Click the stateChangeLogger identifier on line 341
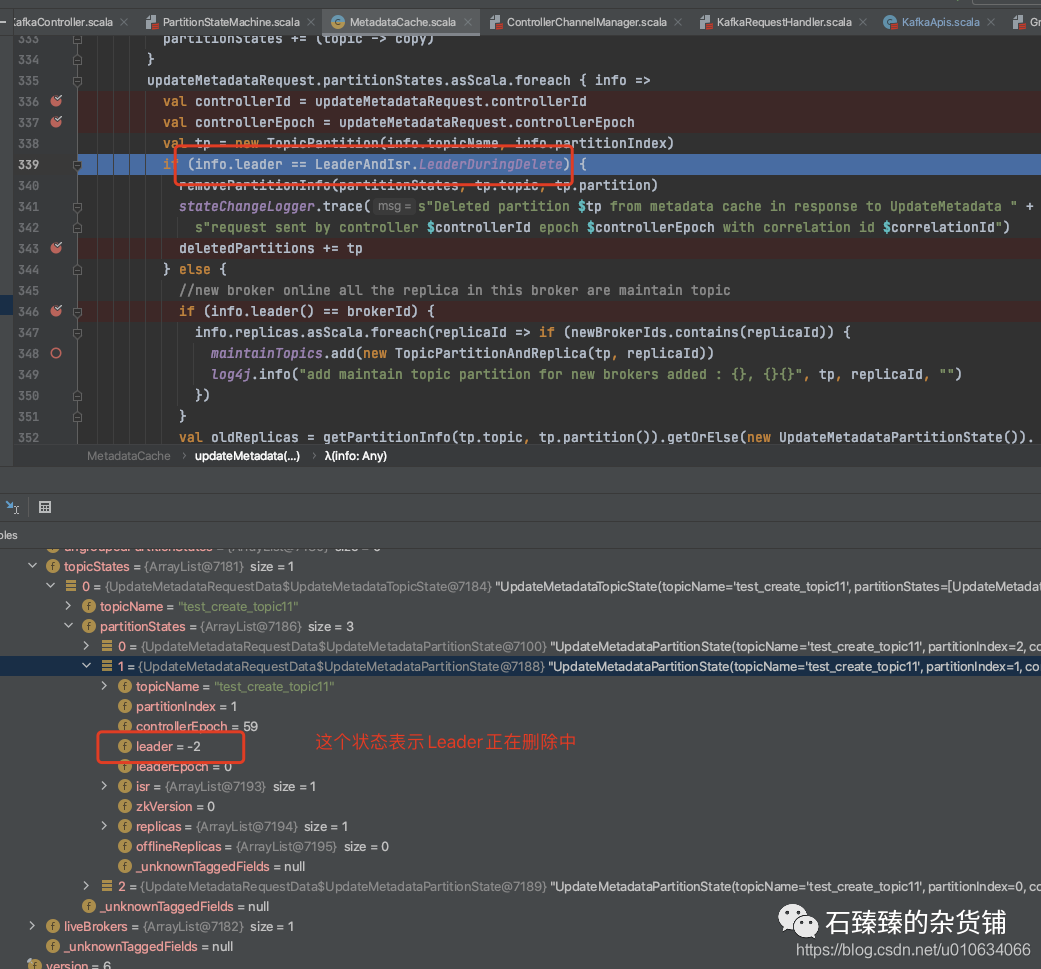 point(247,206)
